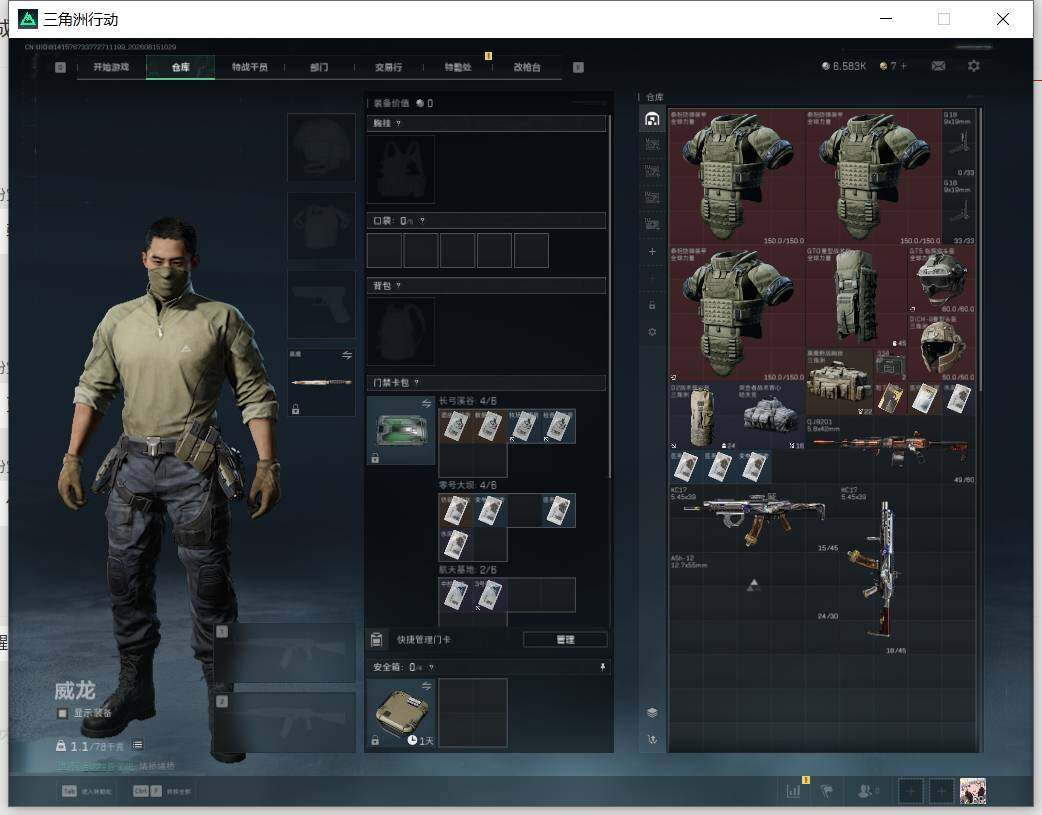Select primary weapon slot 1
Viewport: 1042px width, 815px height.
tap(285, 653)
